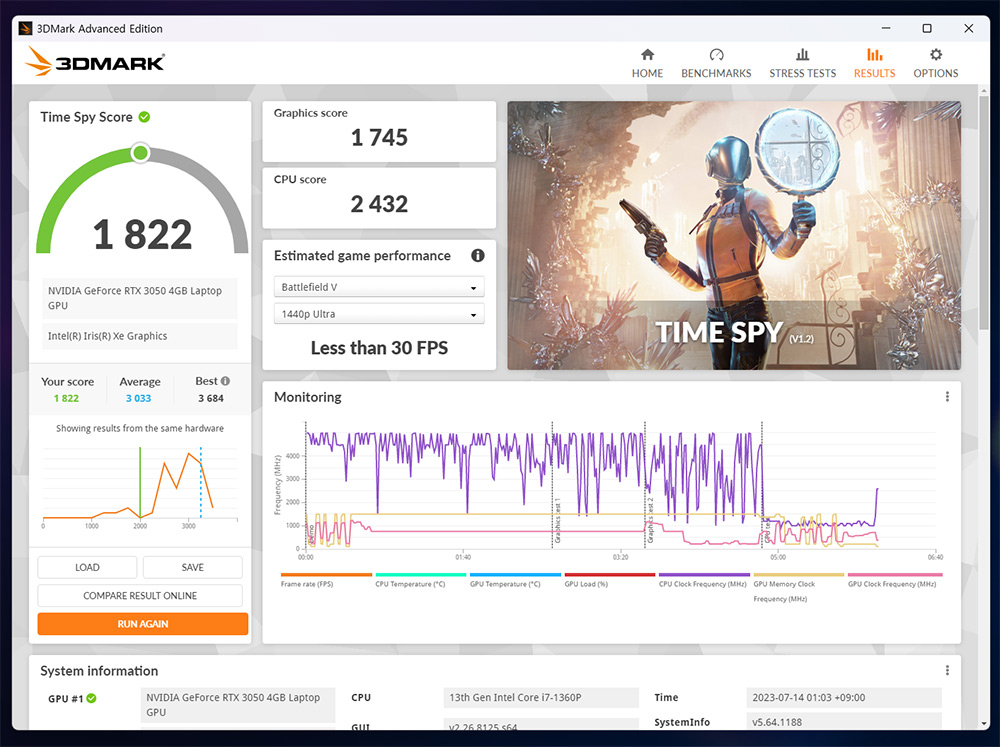The image size is (1000, 747).
Task: Click the Average score 3 033
Action: [x=138, y=398]
